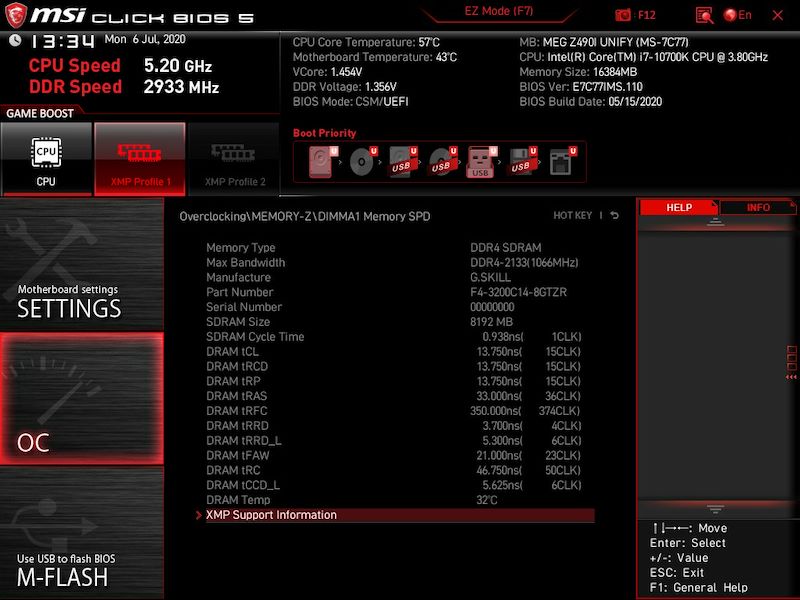This screenshot has height=600, width=800.
Task: Expand XMP Support Information submenu
Action: pos(400,515)
